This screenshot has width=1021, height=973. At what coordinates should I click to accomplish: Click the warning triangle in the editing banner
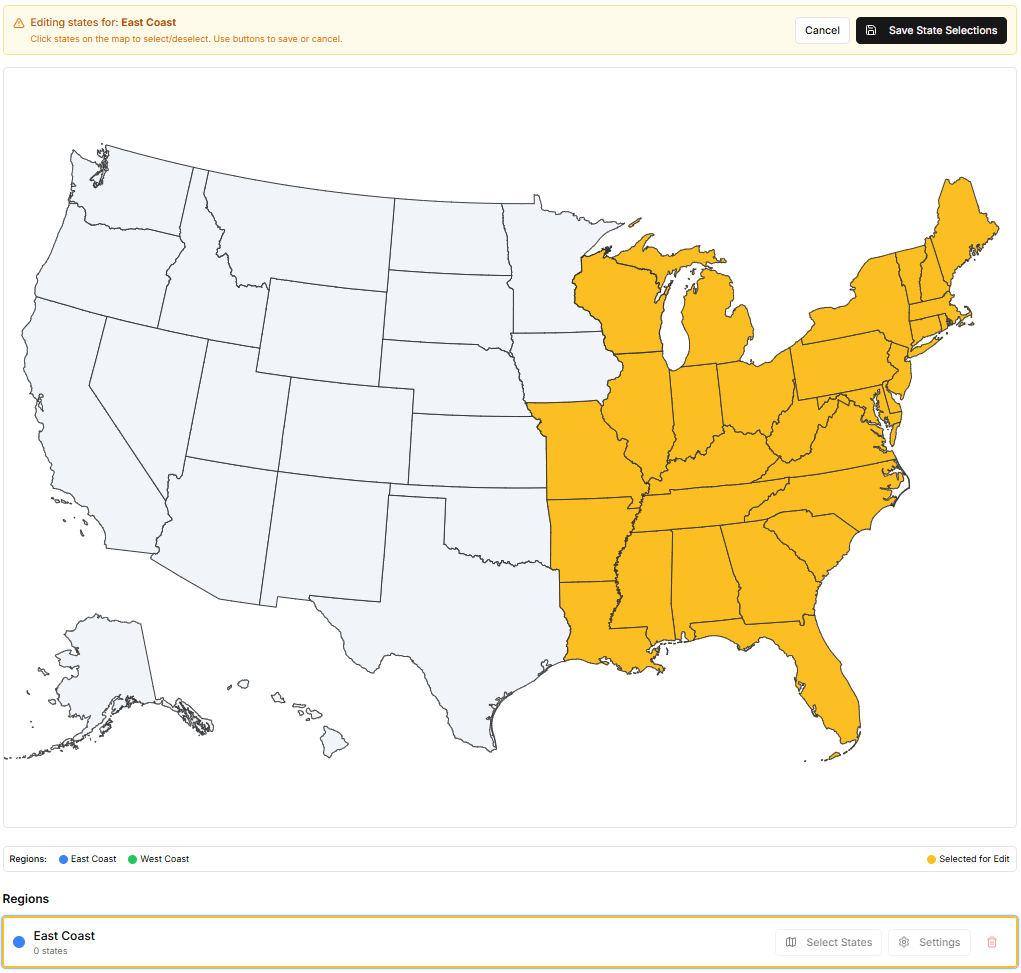(x=20, y=21)
